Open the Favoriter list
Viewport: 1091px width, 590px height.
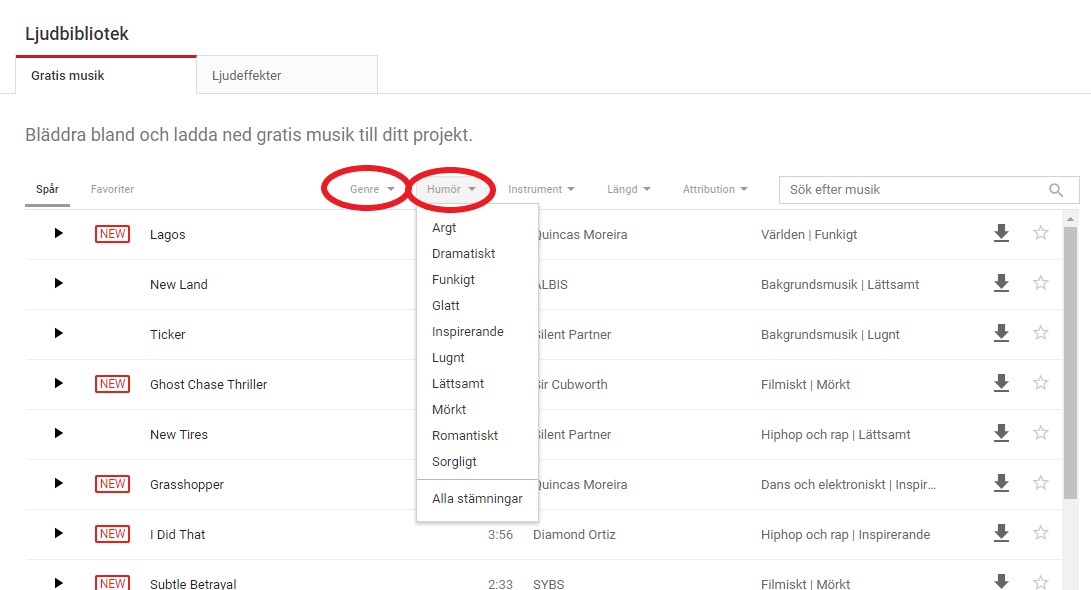112,189
